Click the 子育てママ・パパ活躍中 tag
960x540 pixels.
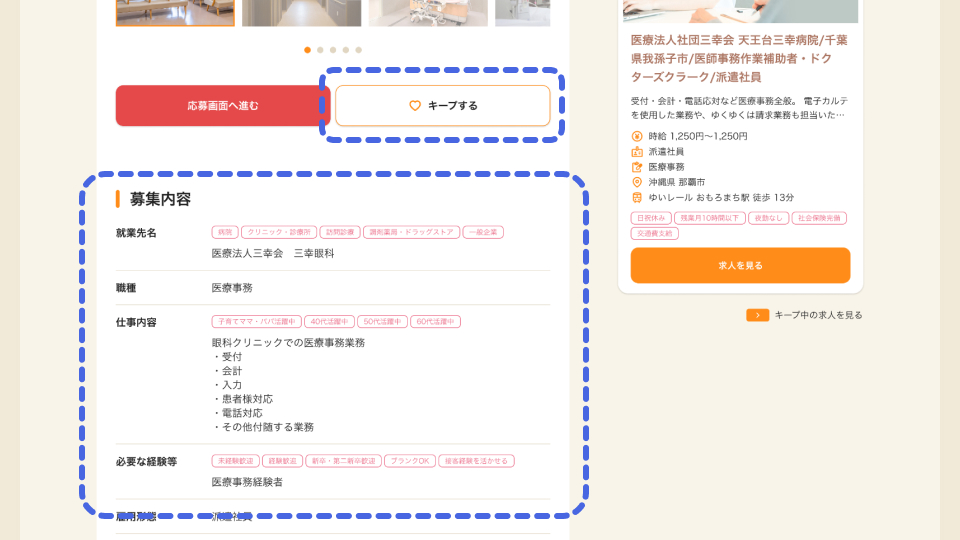coord(256,322)
